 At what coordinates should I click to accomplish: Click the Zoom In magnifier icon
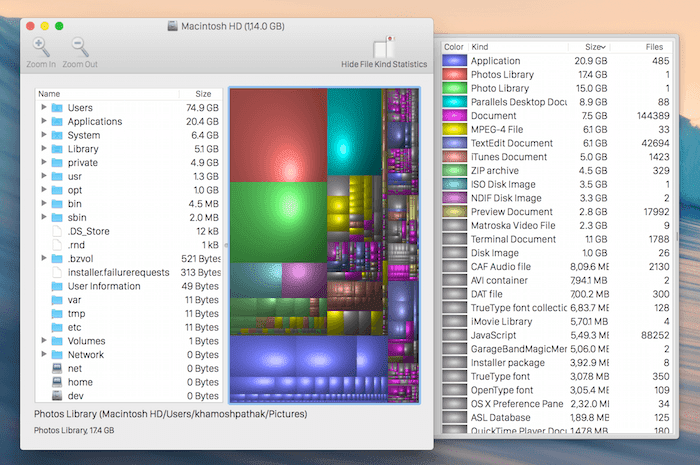[41, 47]
